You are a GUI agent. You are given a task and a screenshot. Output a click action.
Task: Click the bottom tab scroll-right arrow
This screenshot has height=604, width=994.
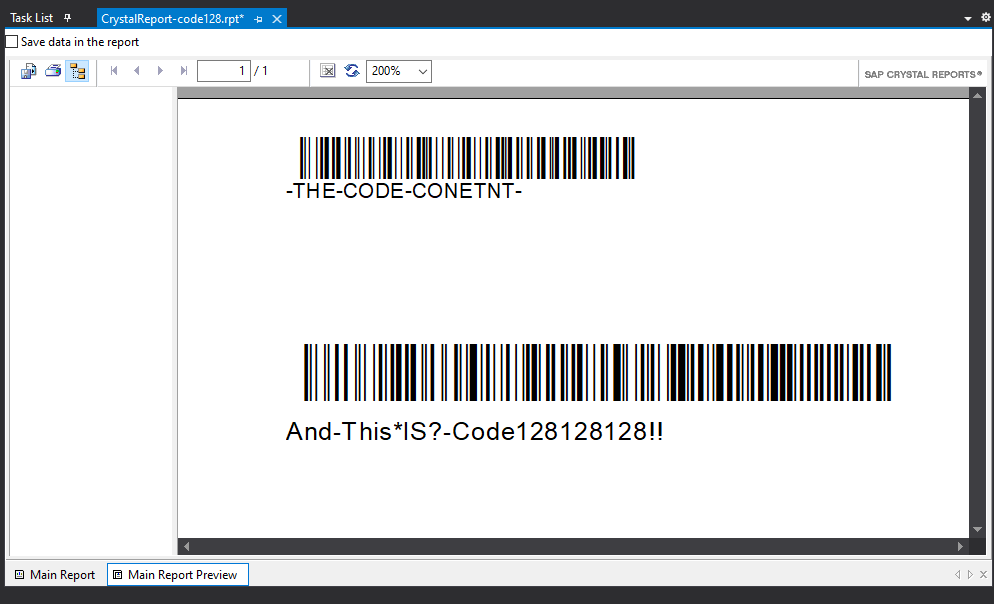click(x=970, y=575)
